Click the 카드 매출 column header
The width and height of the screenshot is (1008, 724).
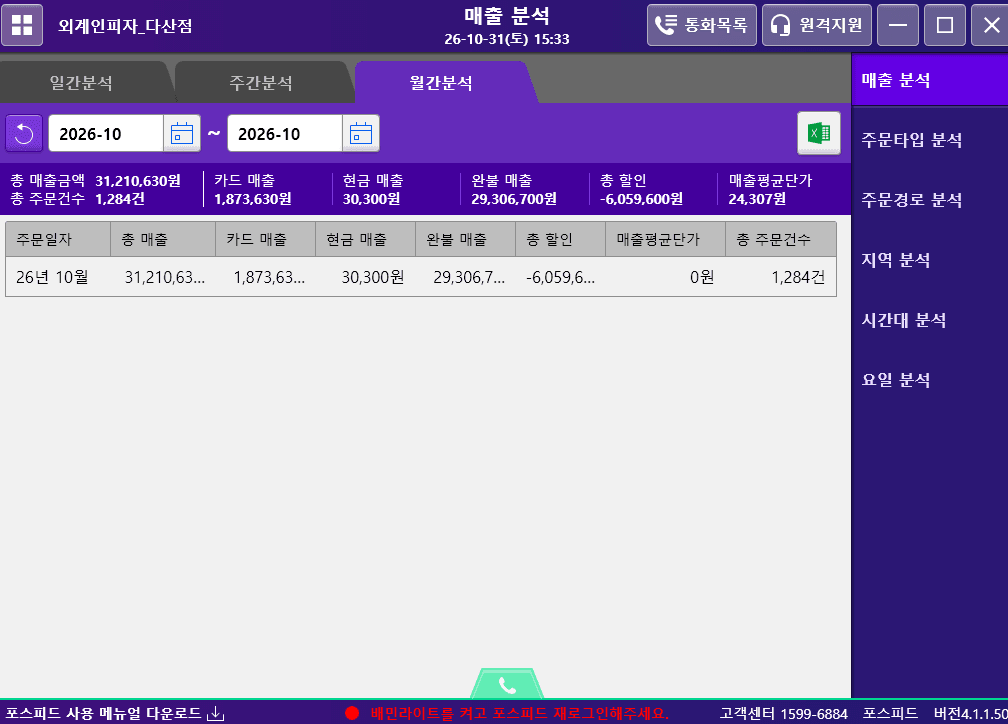pyautogui.click(x=266, y=239)
